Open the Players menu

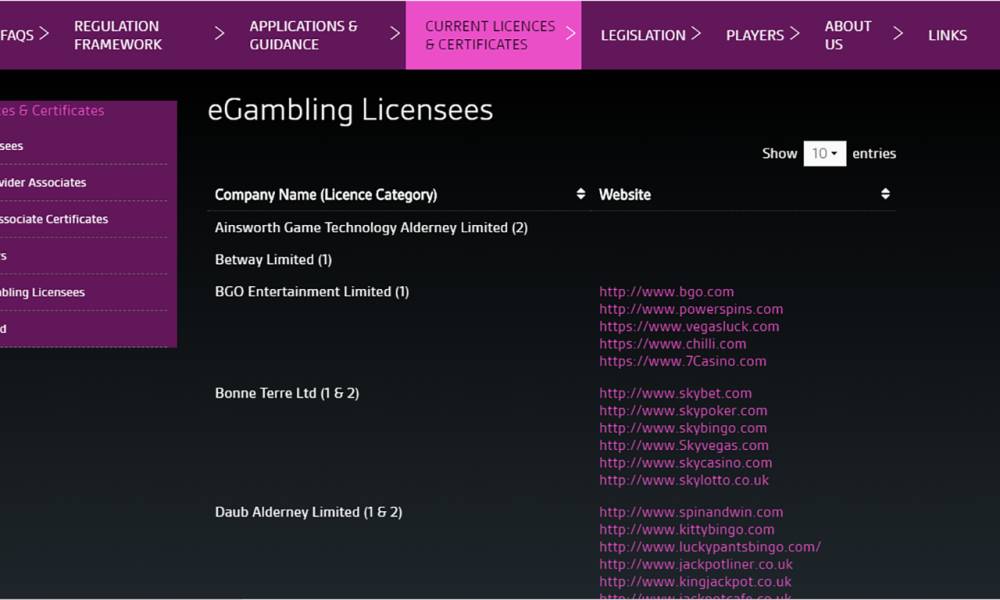tap(754, 35)
